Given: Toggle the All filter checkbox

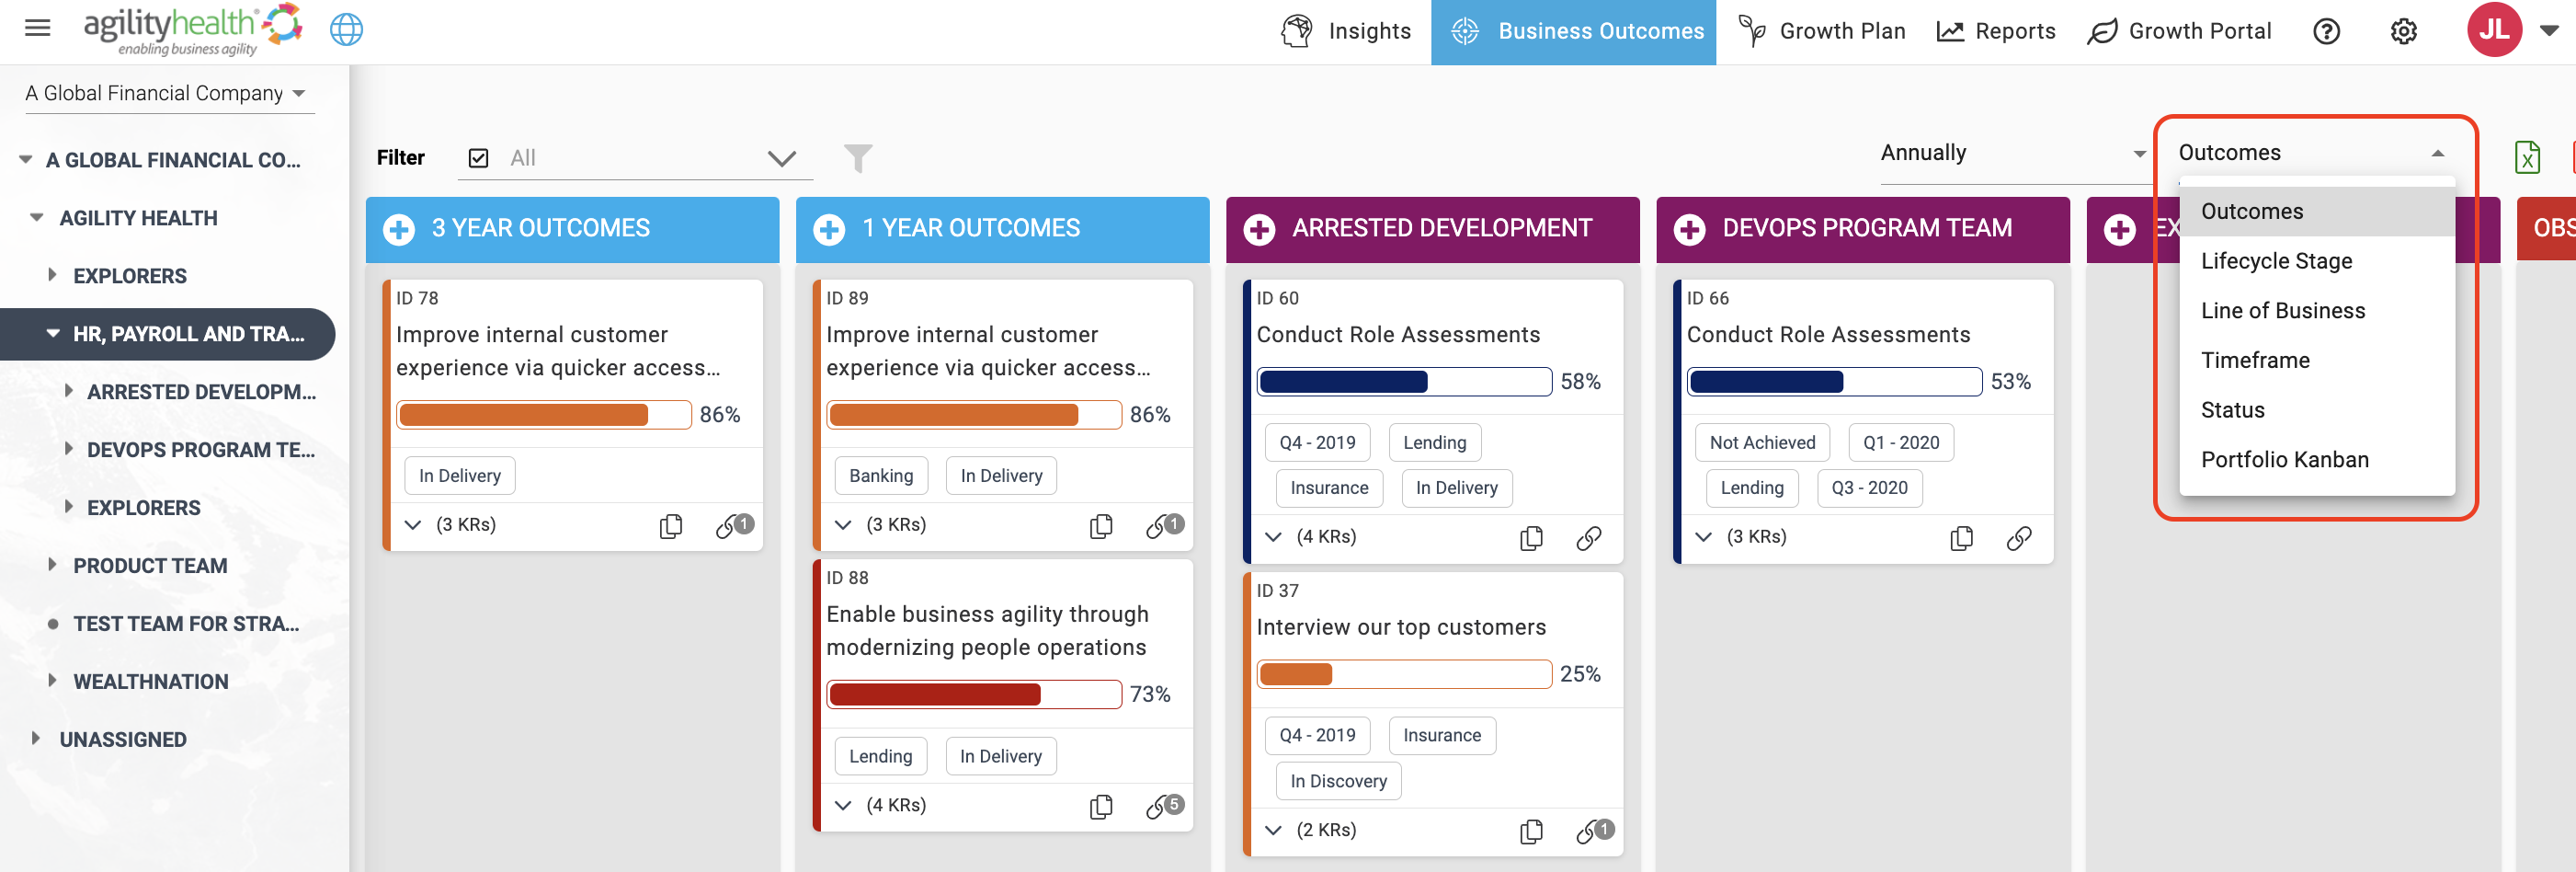Looking at the screenshot, I should click(478, 158).
